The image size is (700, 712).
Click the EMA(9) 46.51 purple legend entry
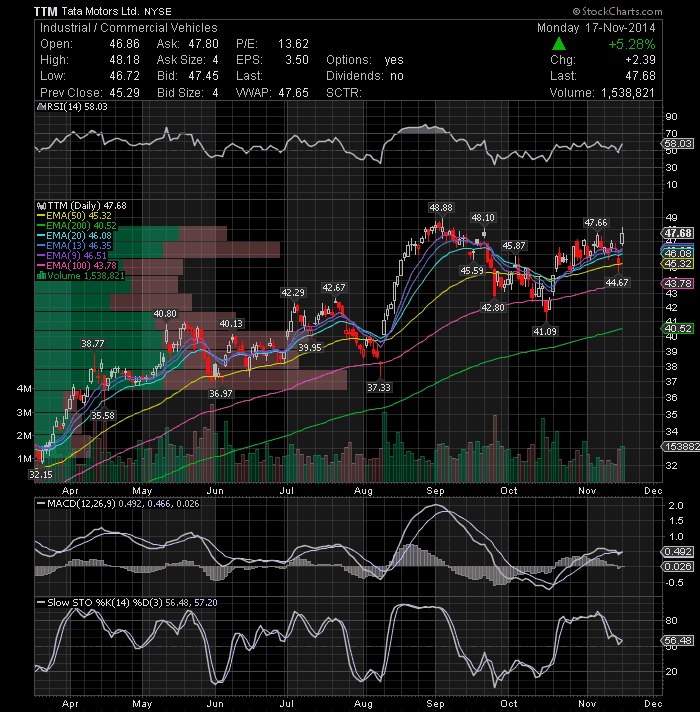click(x=72, y=256)
